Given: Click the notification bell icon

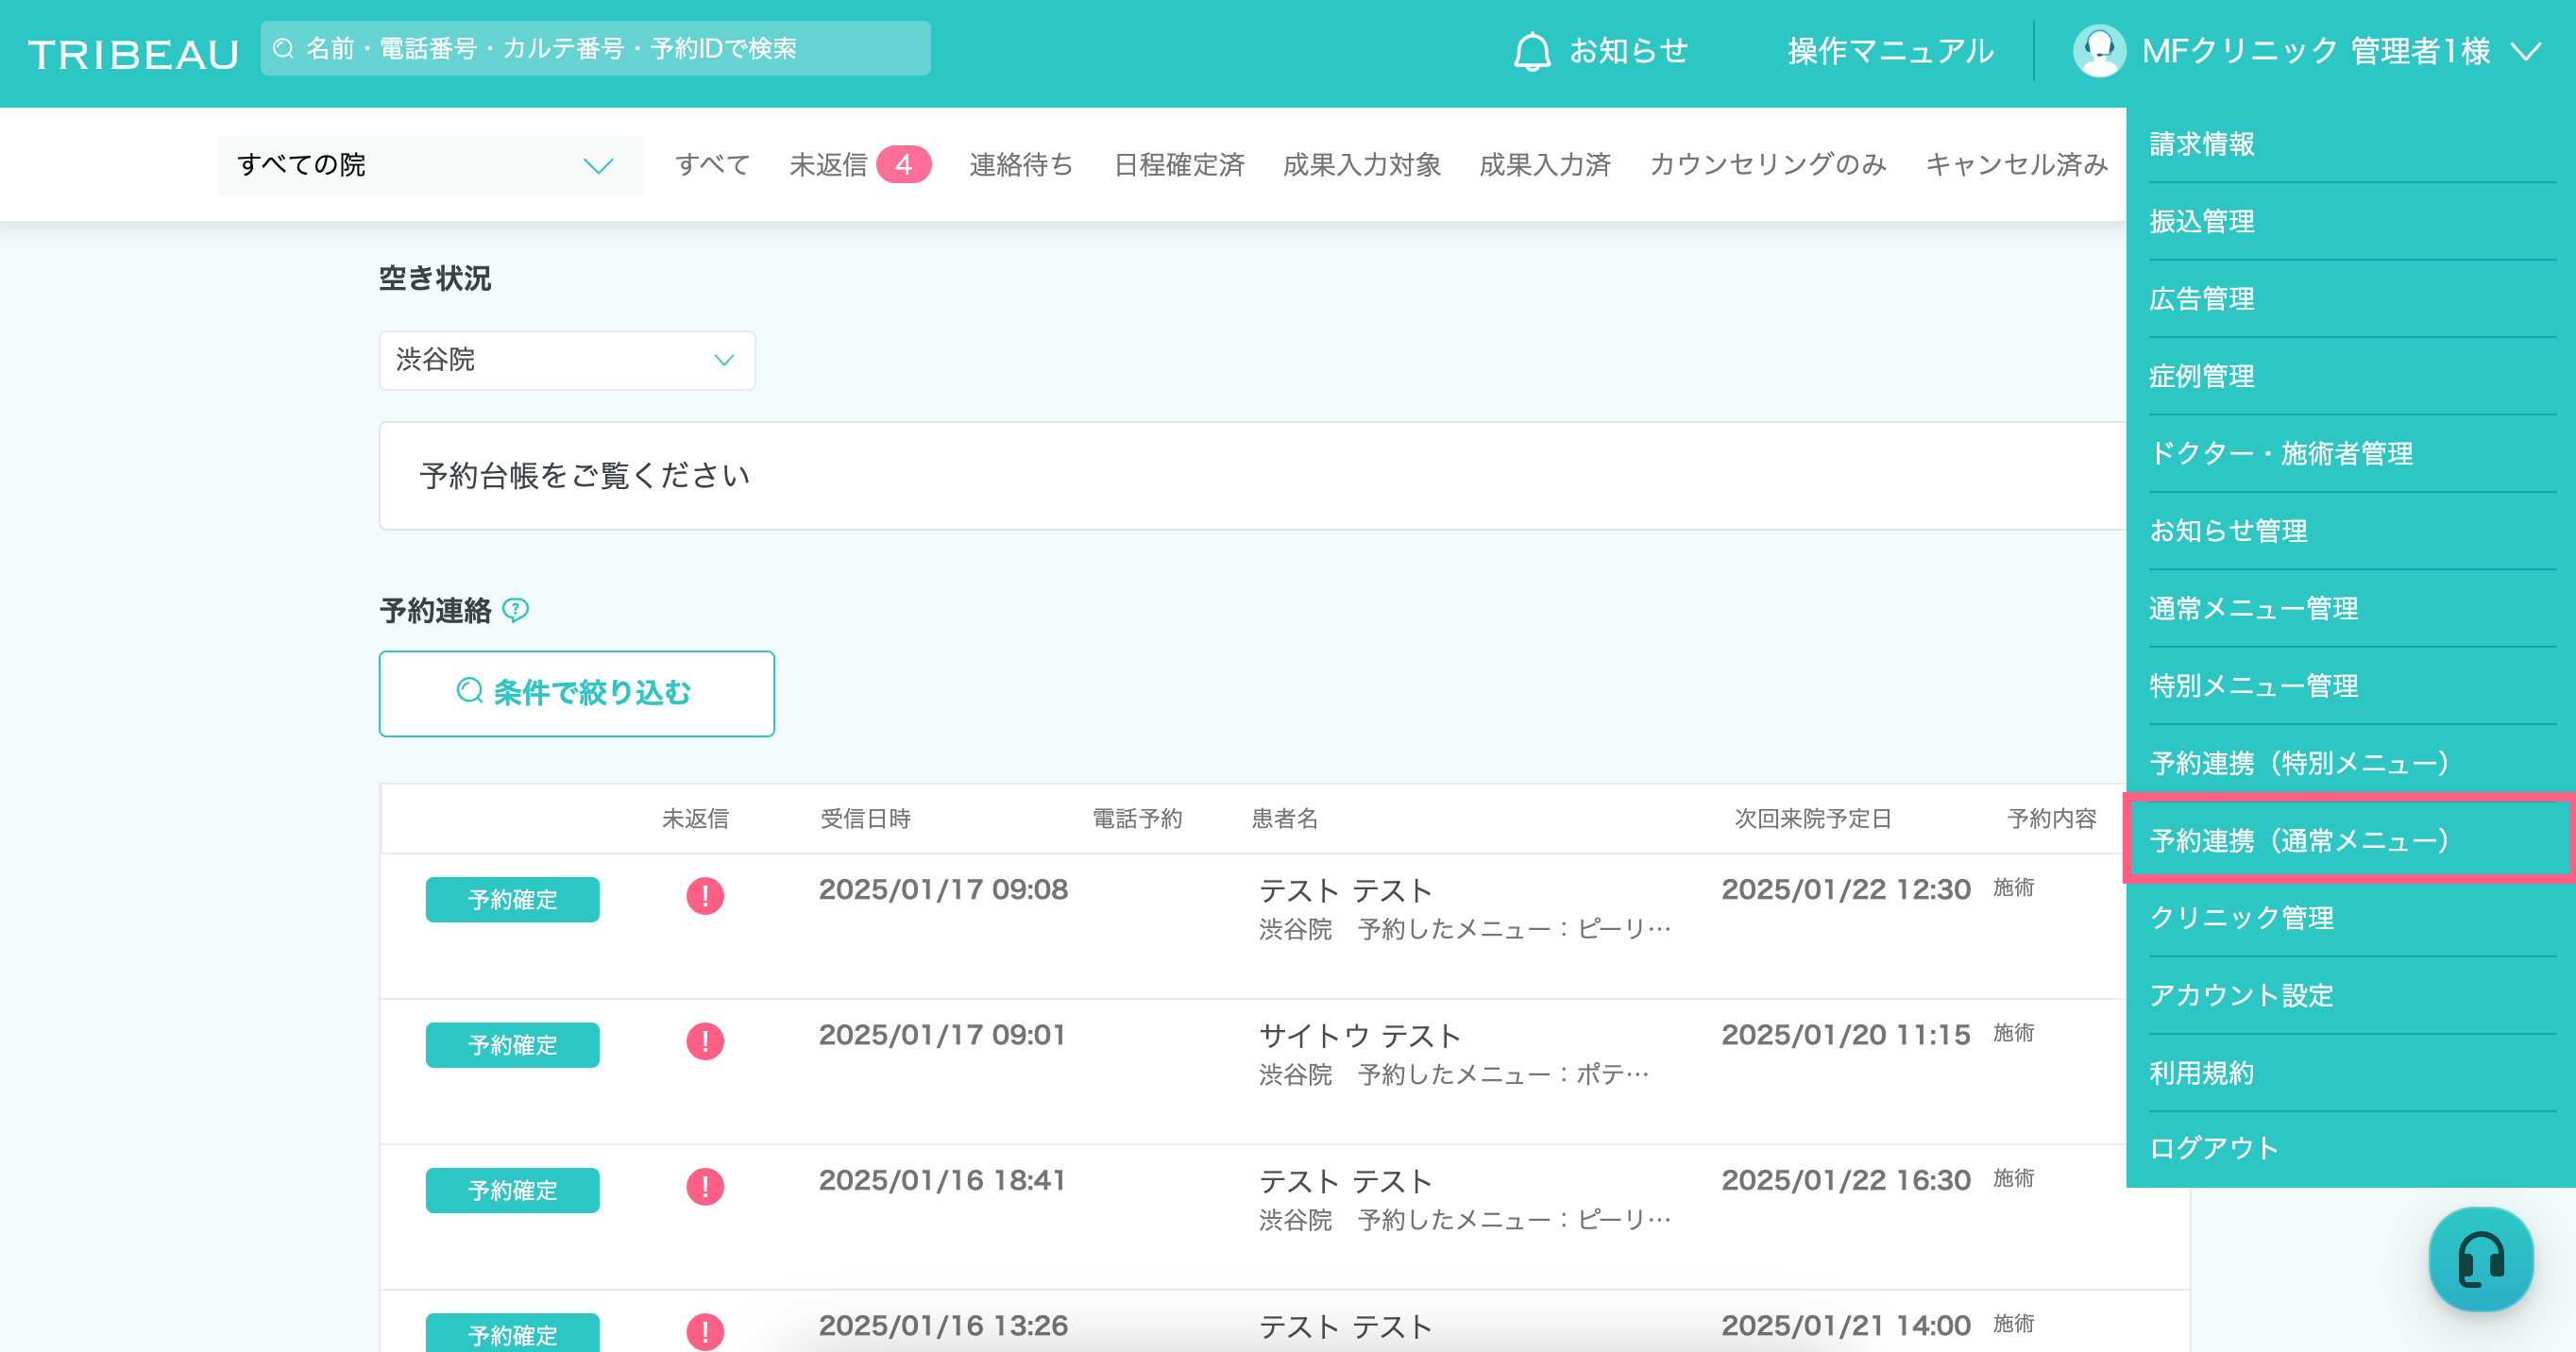Looking at the screenshot, I should tap(1531, 51).
